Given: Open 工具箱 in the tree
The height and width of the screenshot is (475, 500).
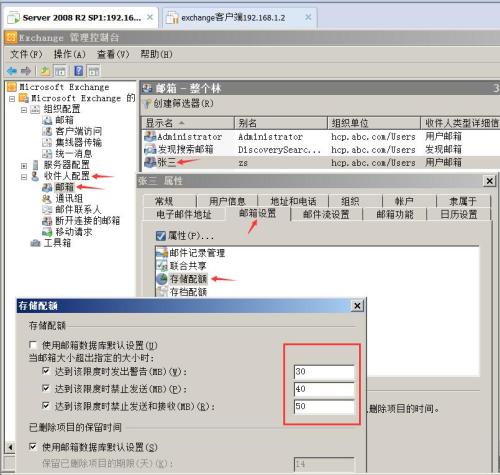Looking at the screenshot, I should [57, 243].
